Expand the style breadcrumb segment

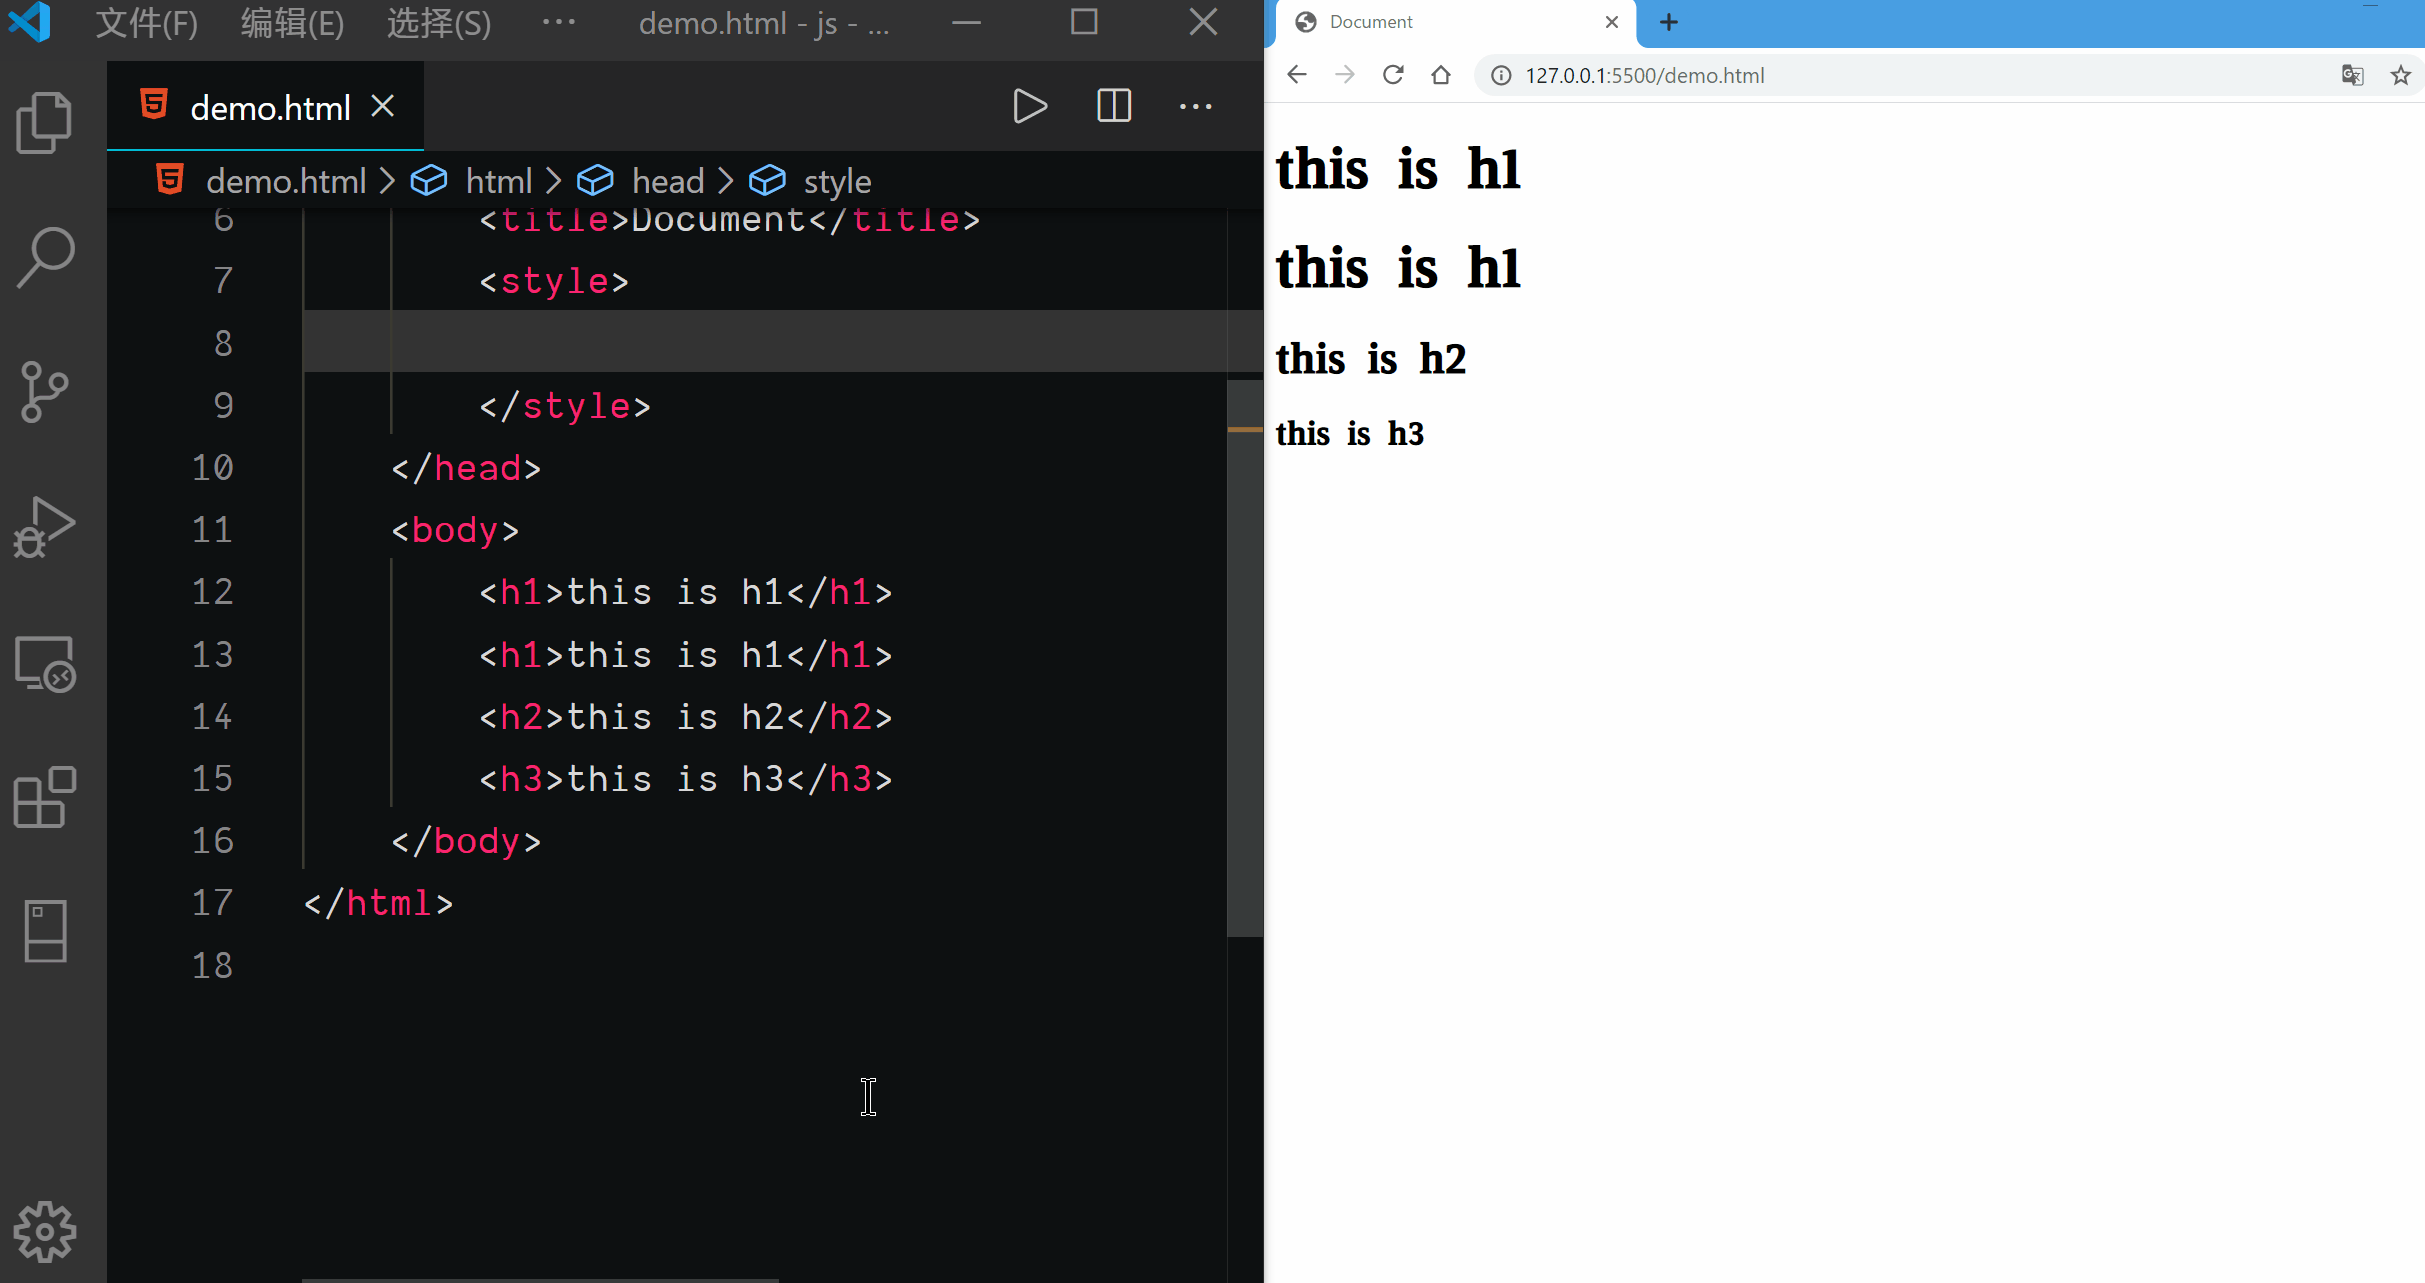pos(836,181)
